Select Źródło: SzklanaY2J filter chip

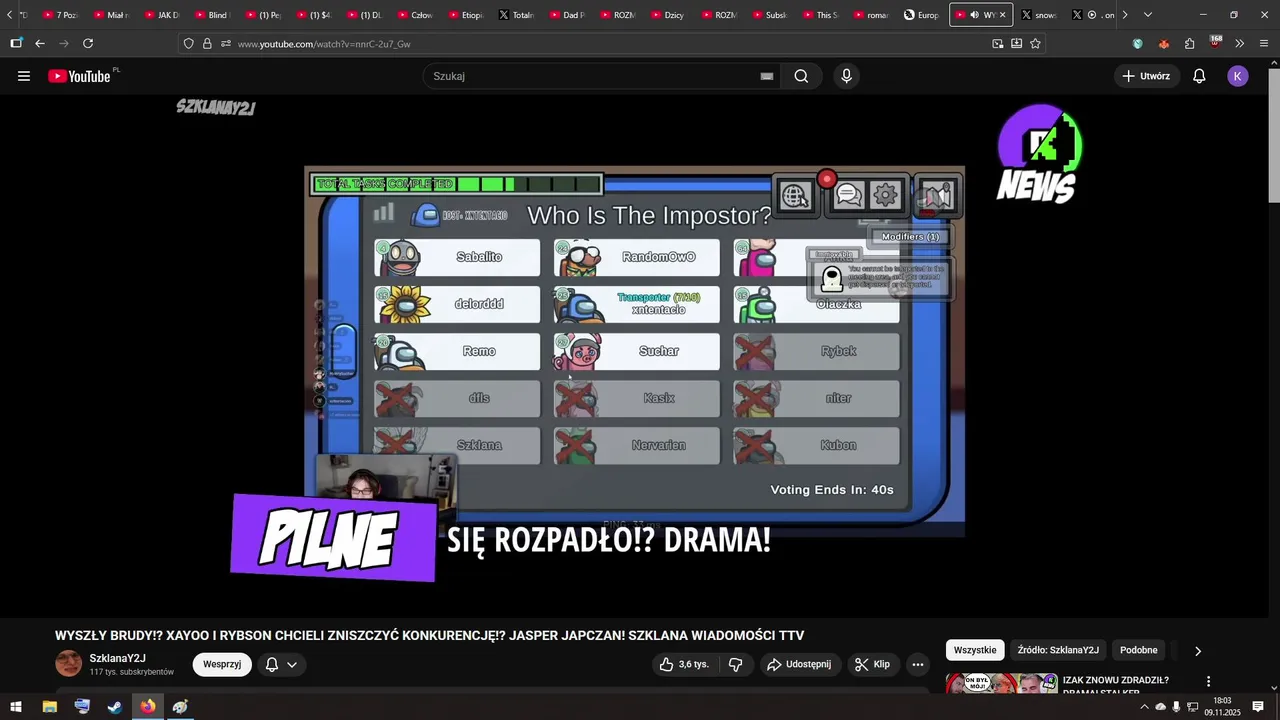pyautogui.click(x=1058, y=650)
